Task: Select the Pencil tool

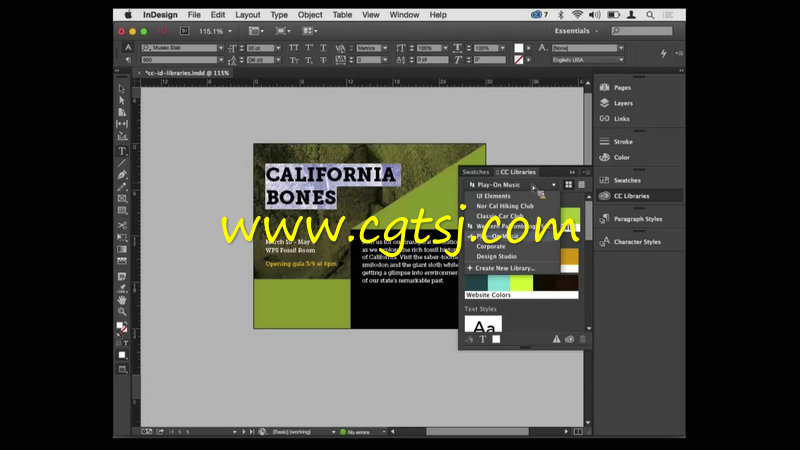Action: (x=121, y=187)
